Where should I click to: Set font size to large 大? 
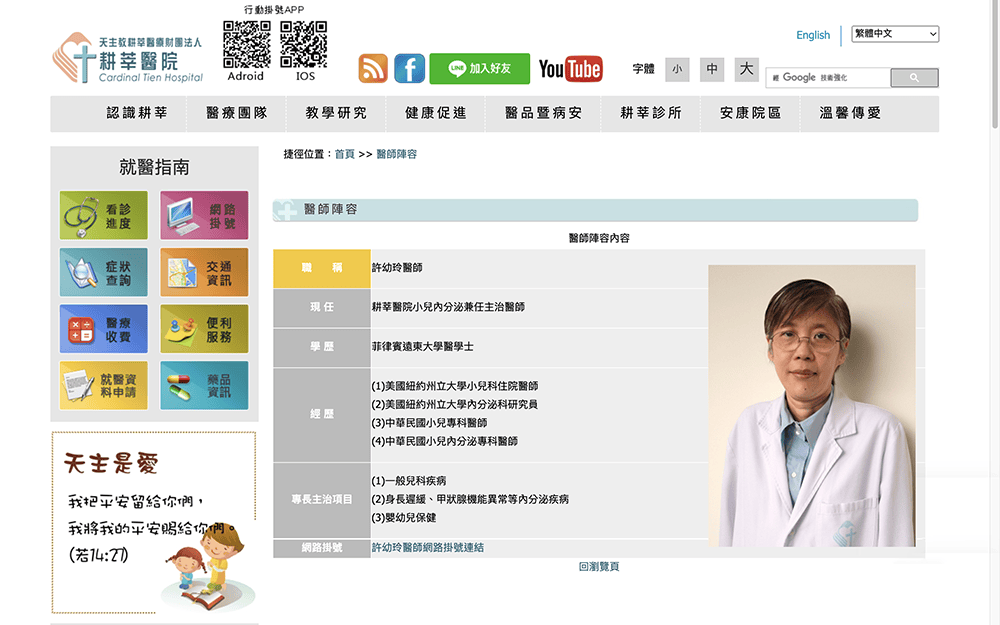point(746,69)
